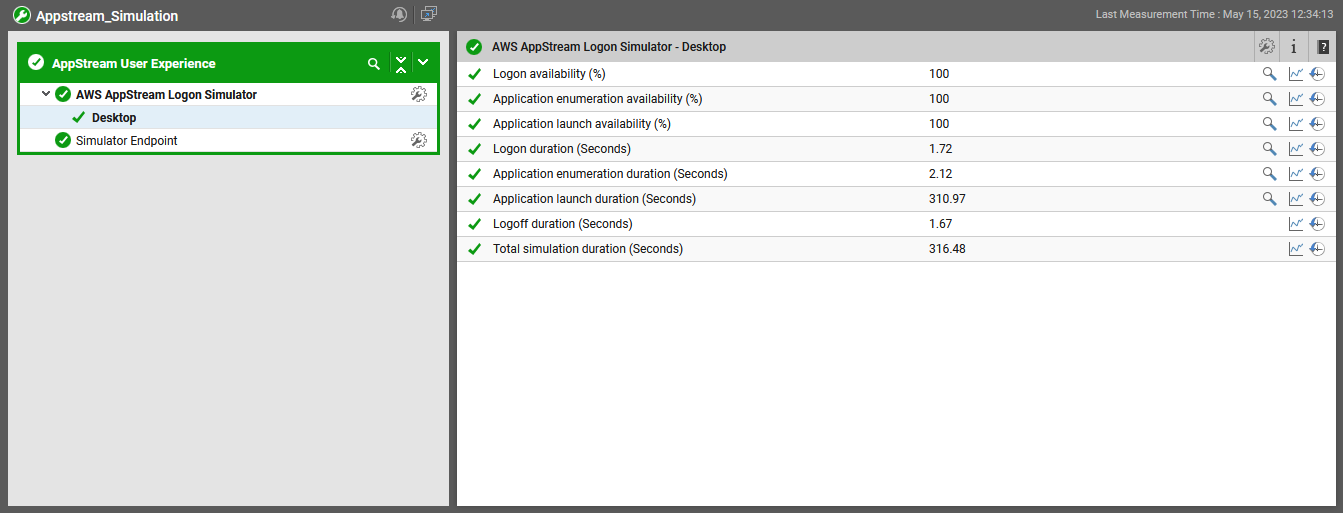Image resolution: width=1343 pixels, height=513 pixels.
Task: Collapse AWS AppStream Logon Simulator tree node
Action: tap(46, 94)
